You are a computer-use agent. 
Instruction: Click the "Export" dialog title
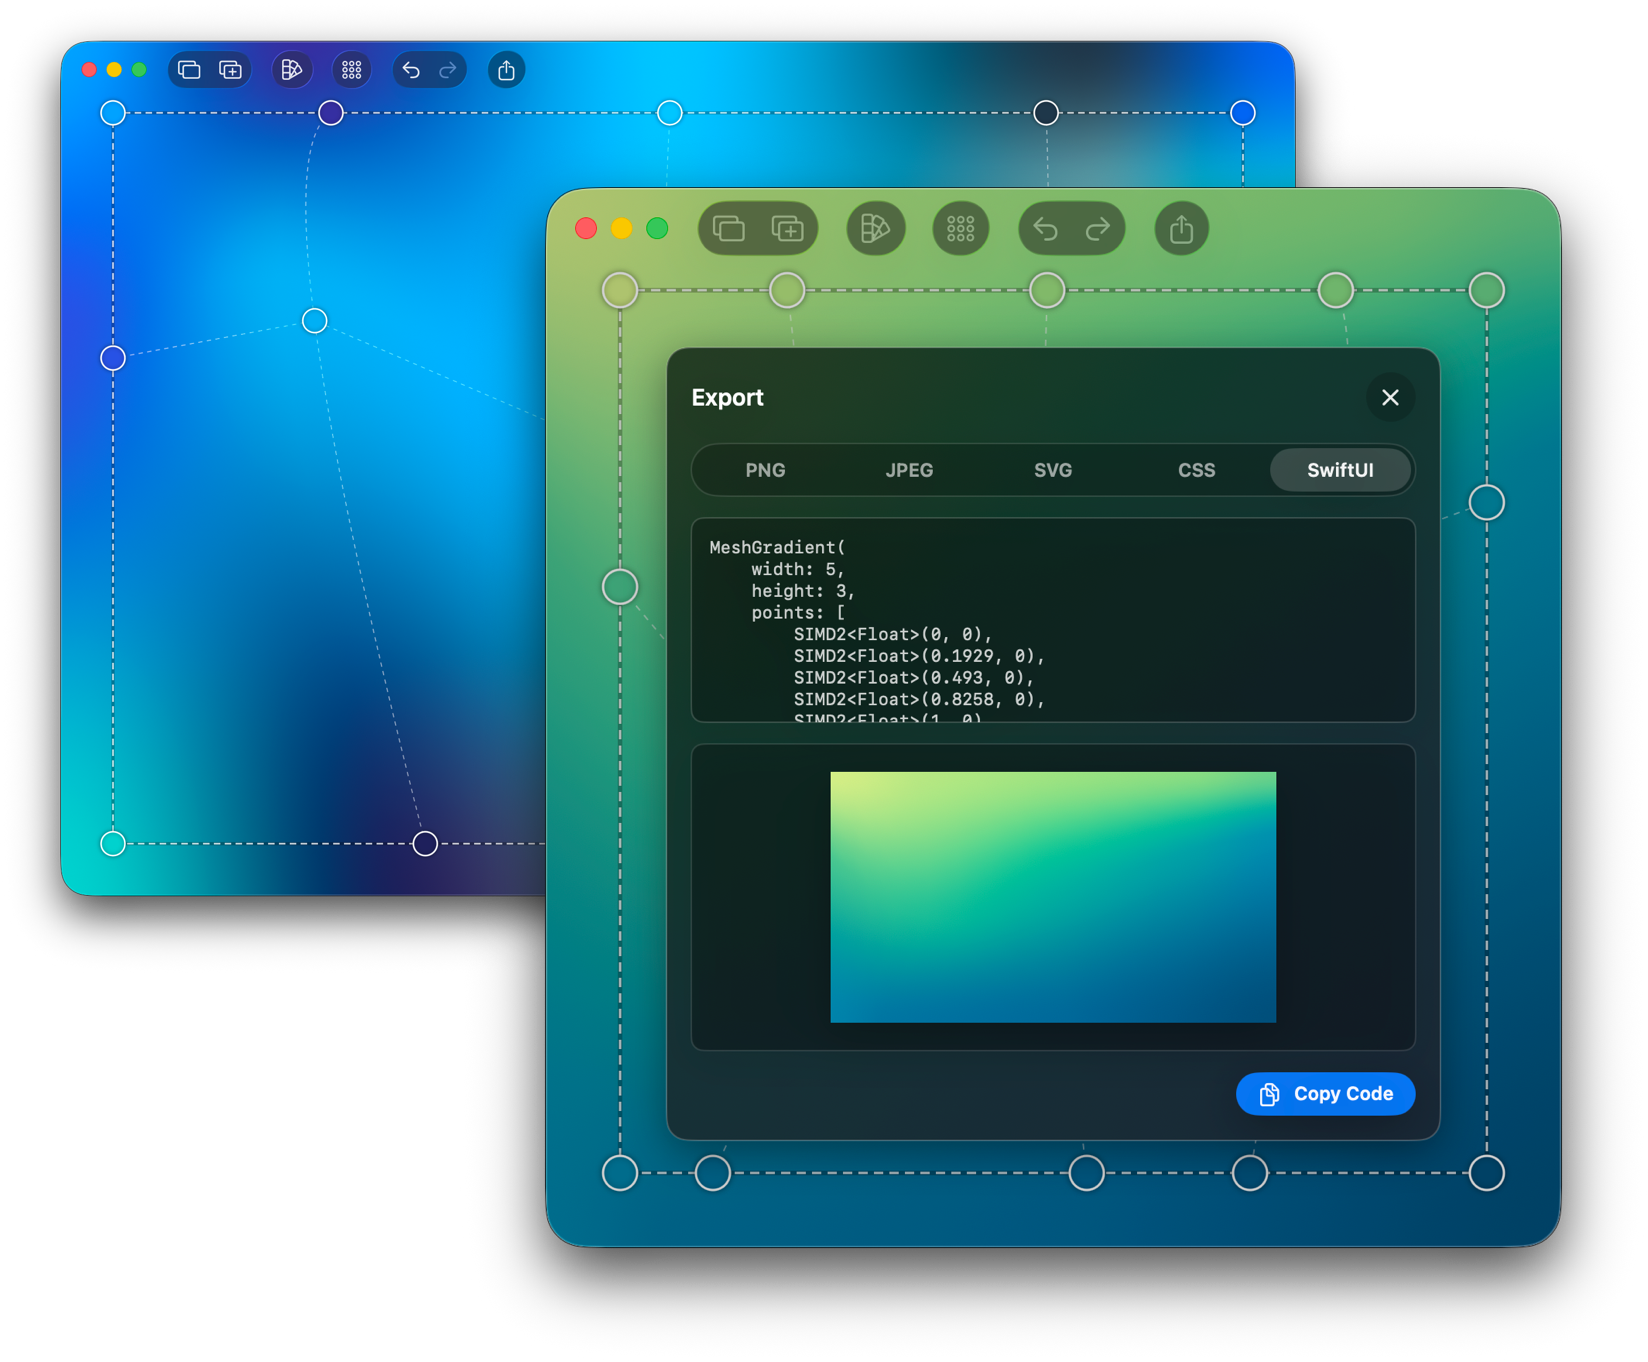click(x=727, y=397)
